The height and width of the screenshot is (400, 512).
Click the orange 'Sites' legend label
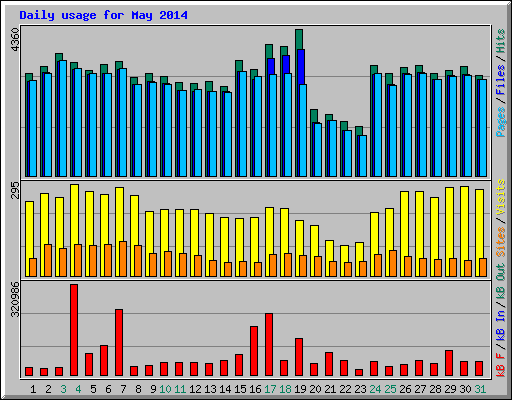point(500,242)
